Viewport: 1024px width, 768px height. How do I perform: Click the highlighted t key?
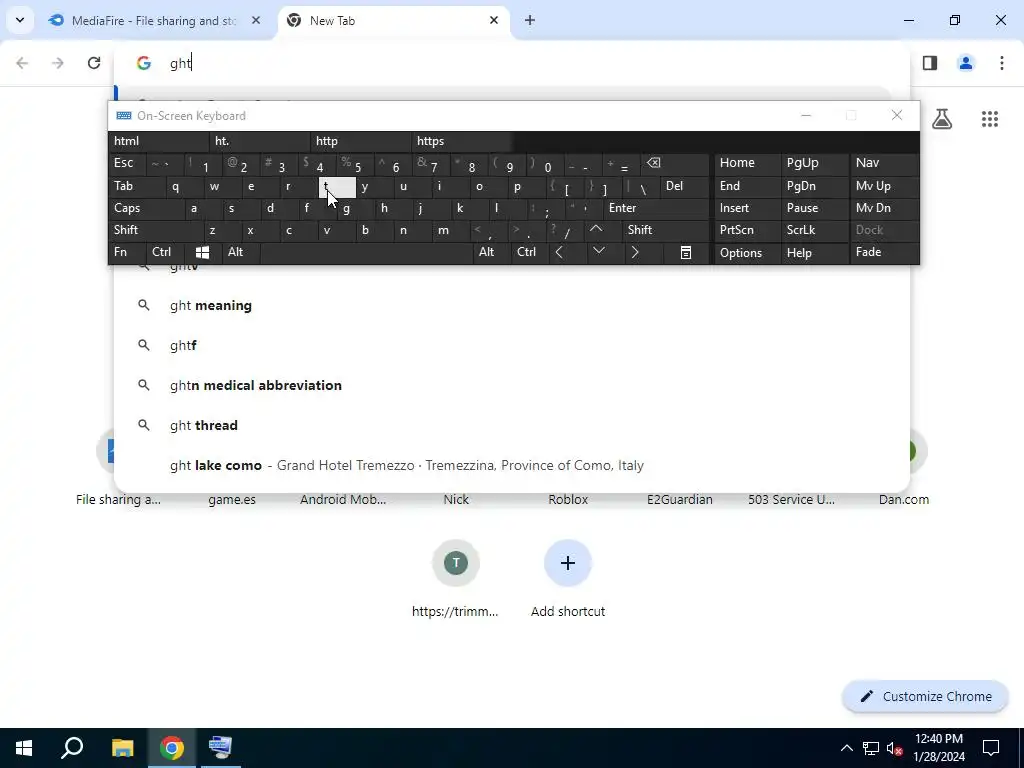(x=337, y=187)
